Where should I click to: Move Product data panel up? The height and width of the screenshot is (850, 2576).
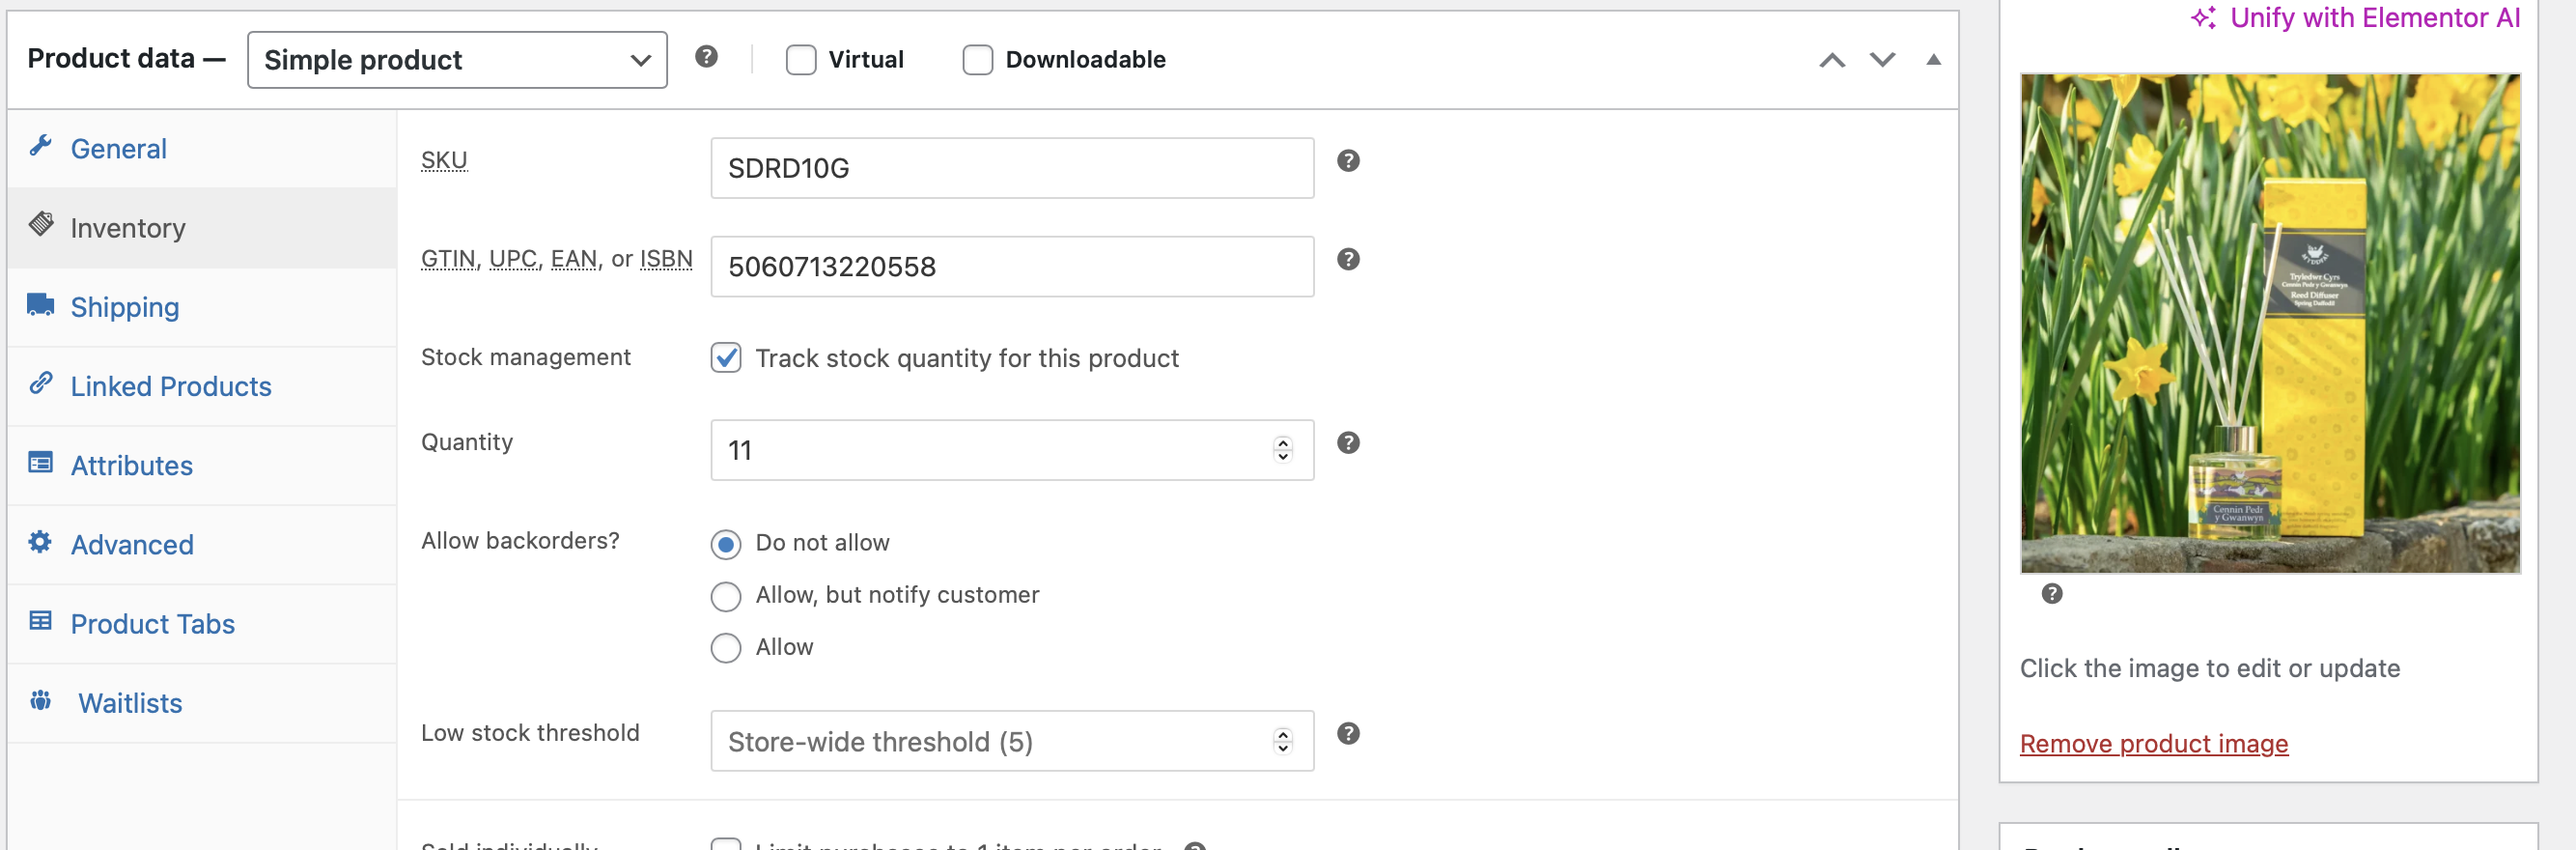tap(1831, 60)
